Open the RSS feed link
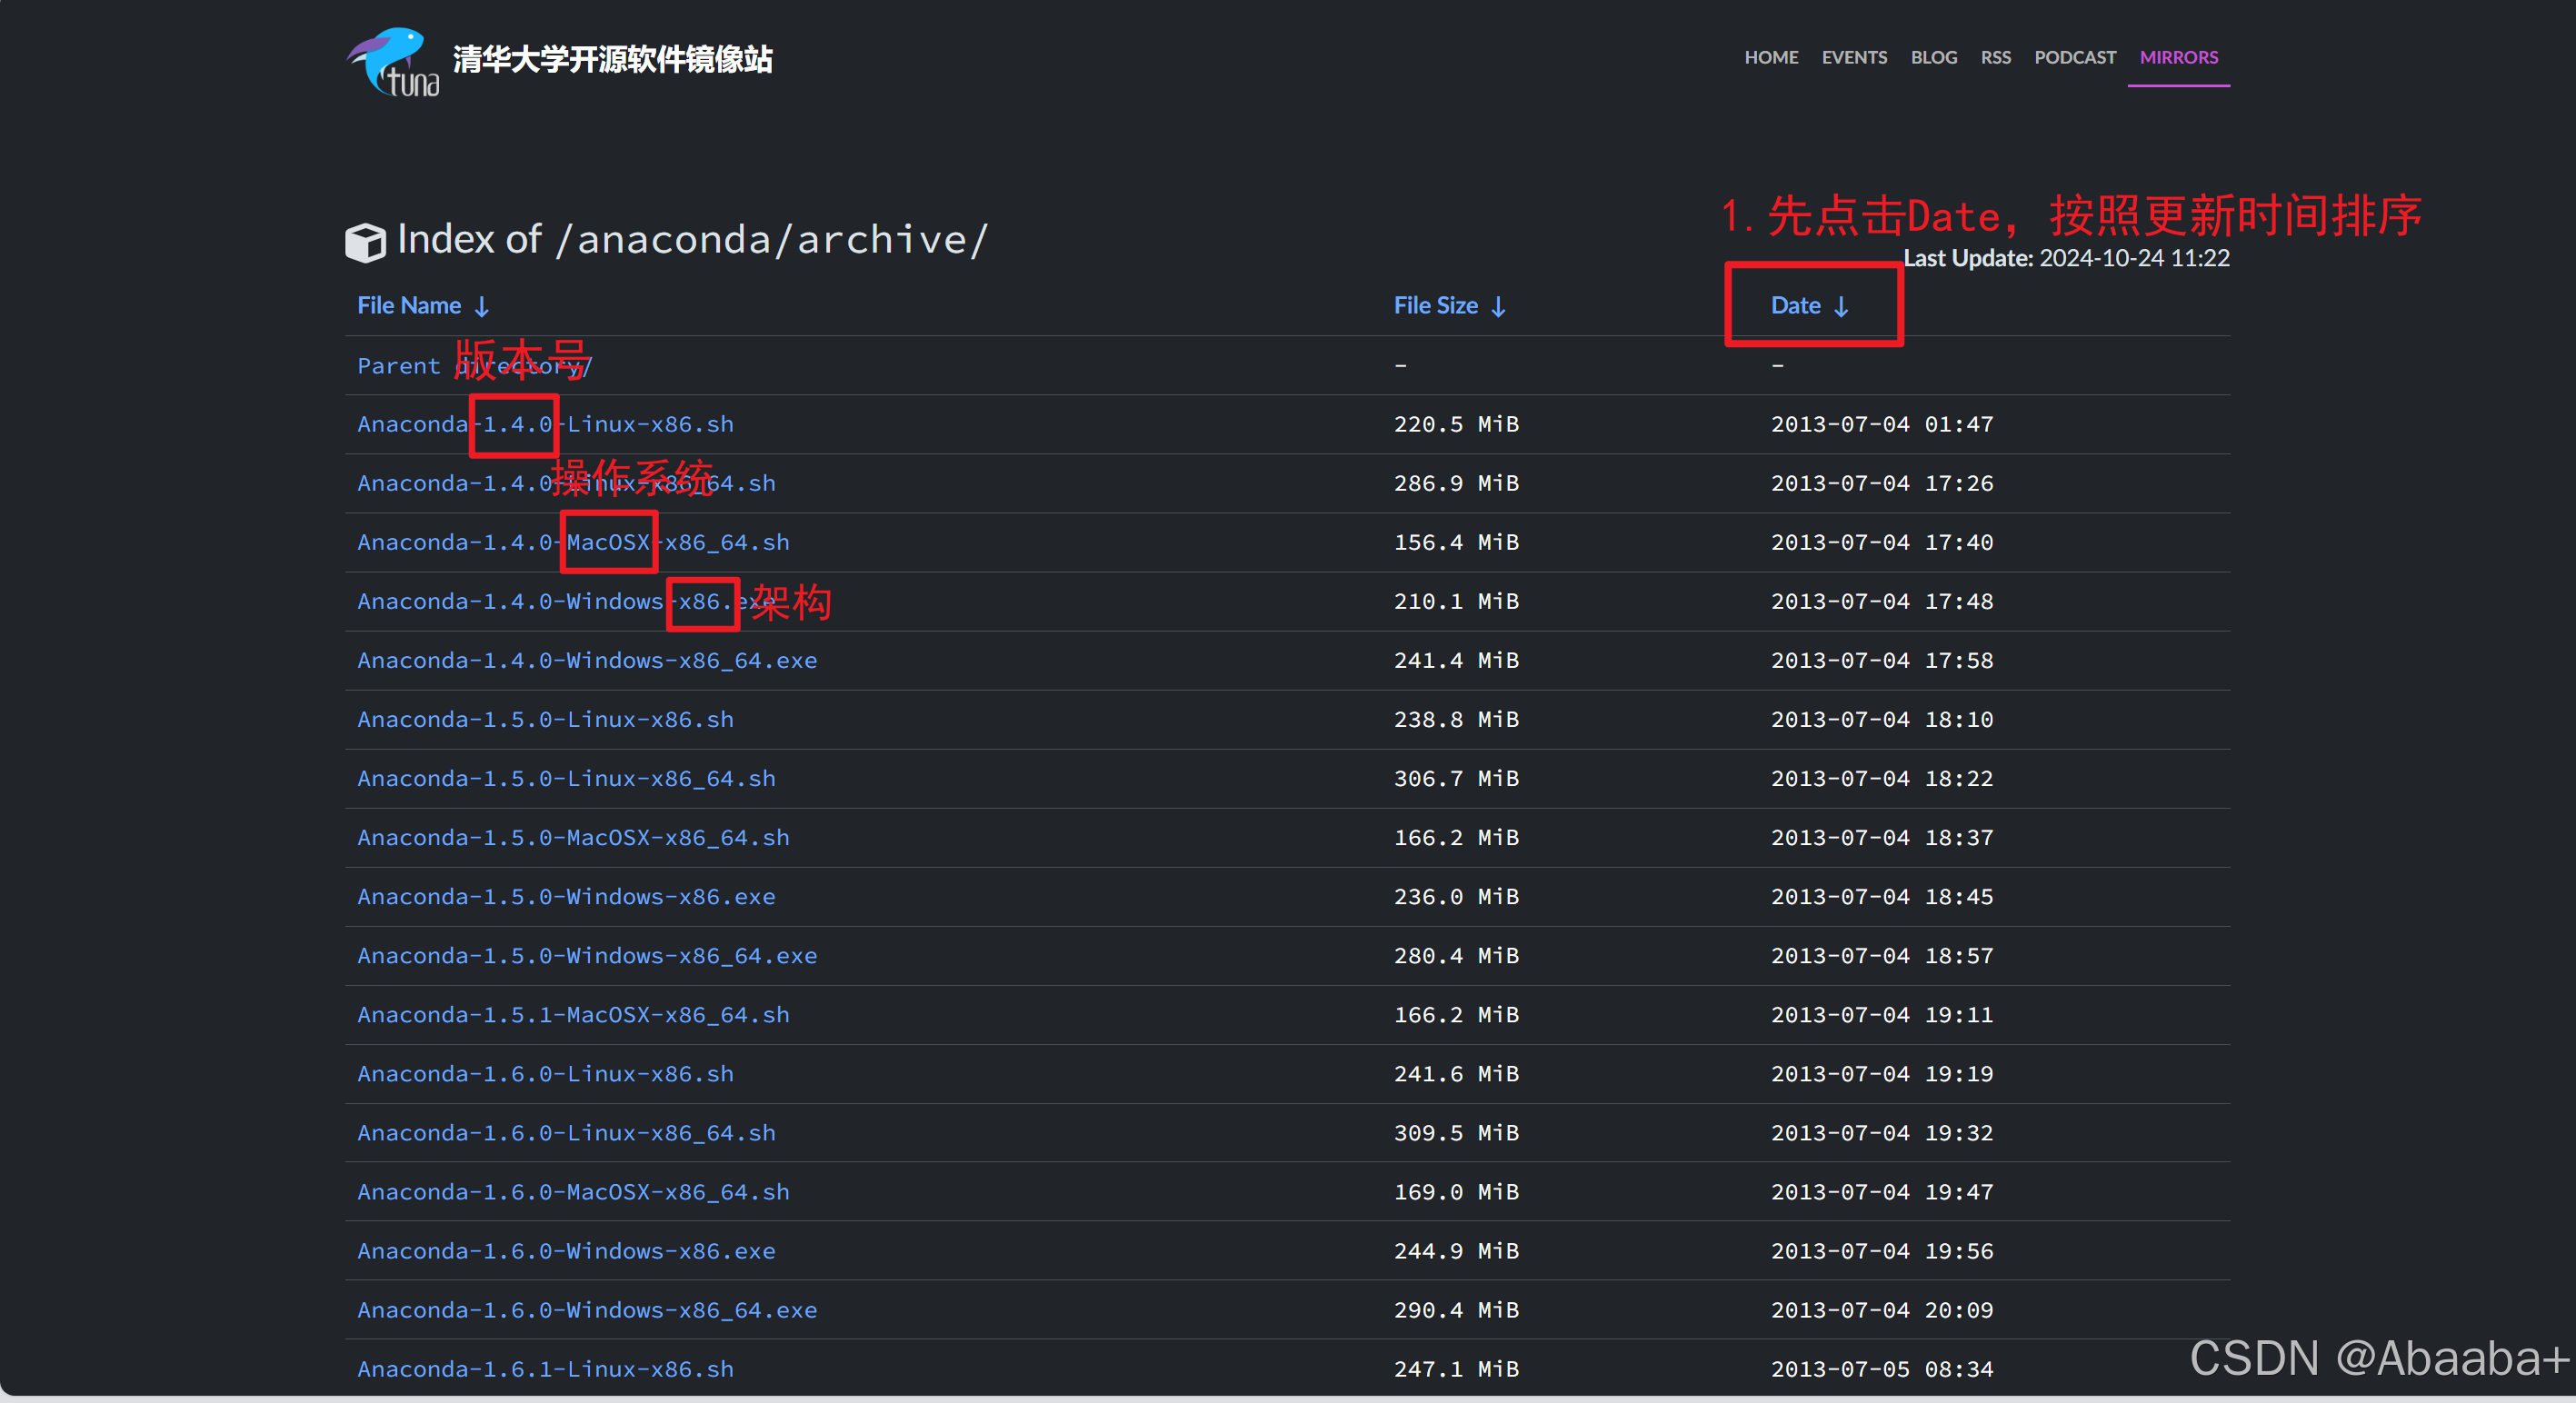 [x=1996, y=57]
